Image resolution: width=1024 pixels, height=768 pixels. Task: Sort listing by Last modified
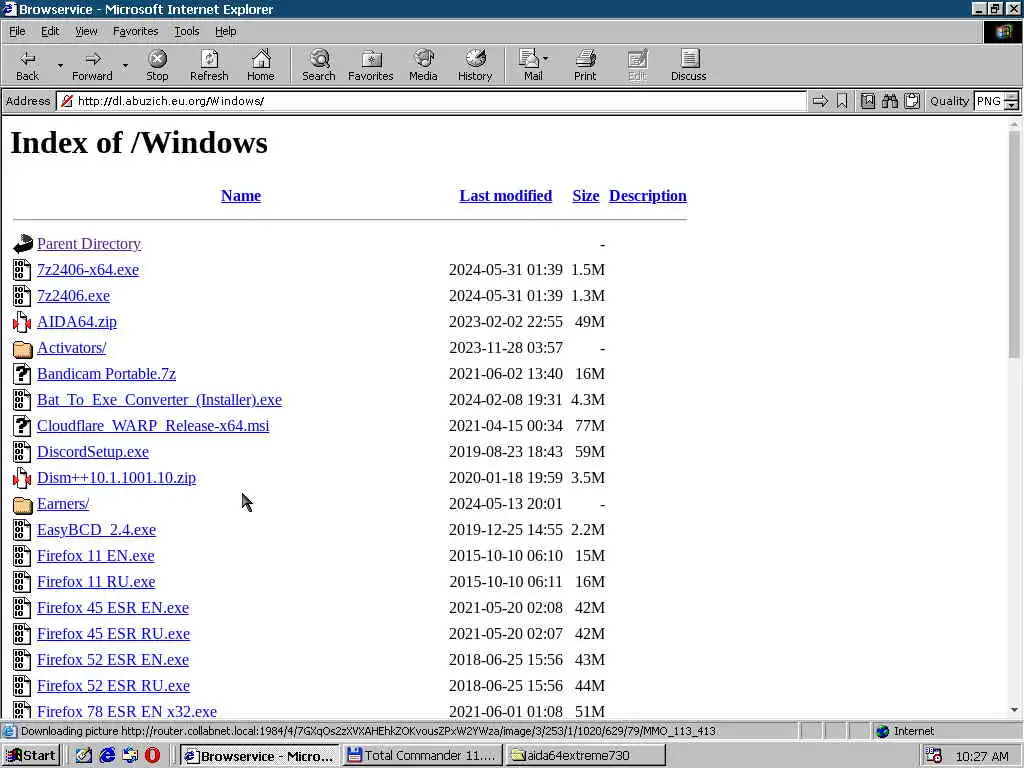coord(505,196)
